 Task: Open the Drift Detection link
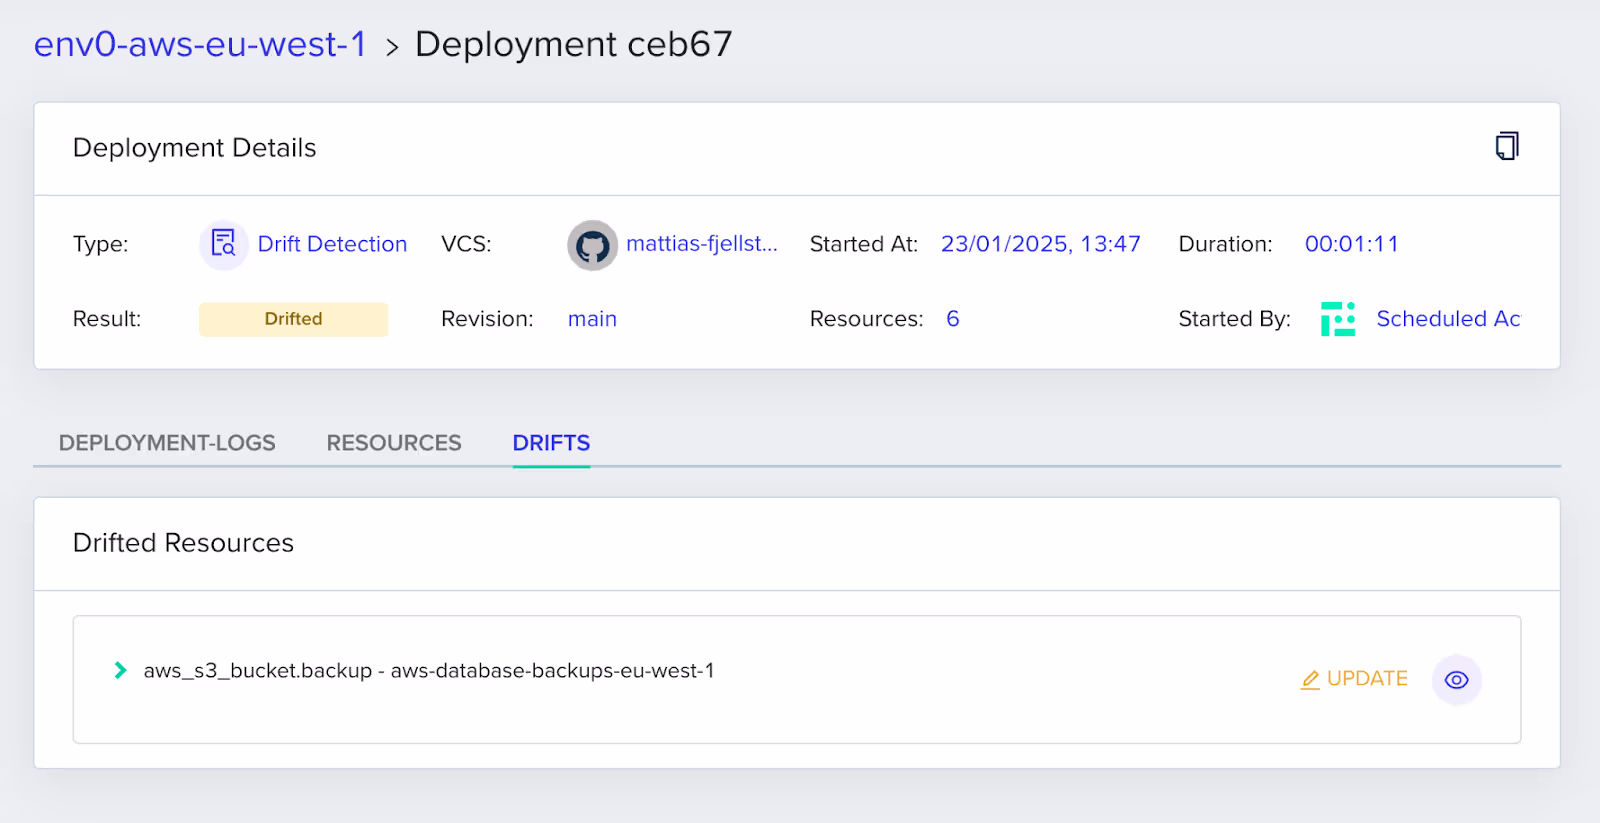pos(332,244)
